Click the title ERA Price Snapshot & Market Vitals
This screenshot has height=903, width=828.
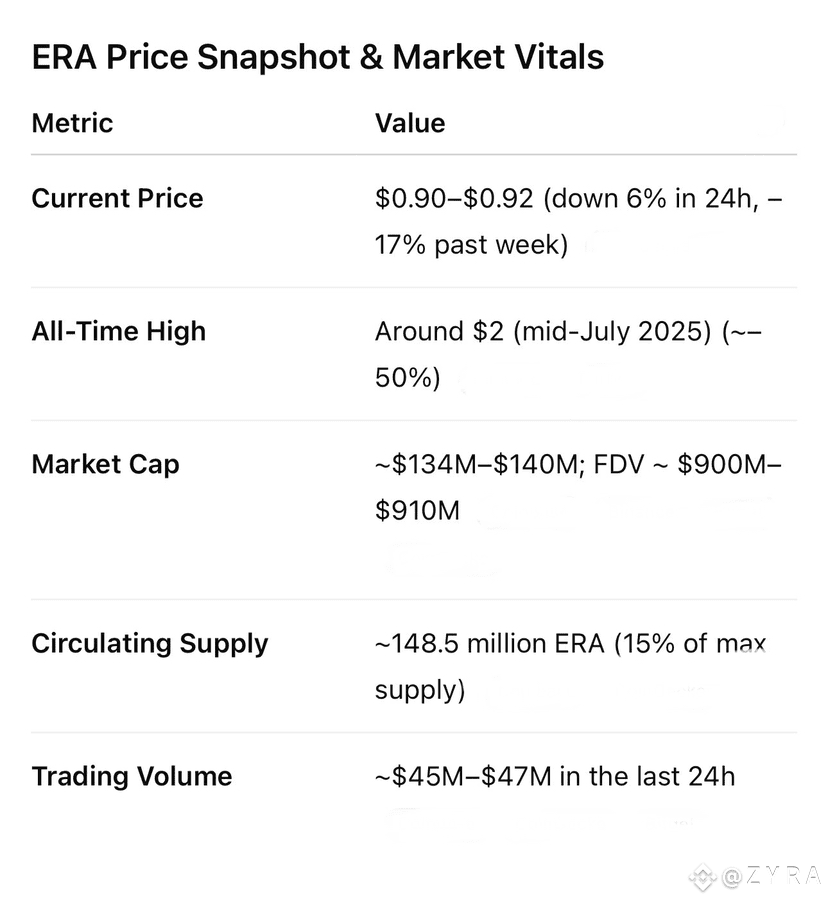click(x=318, y=57)
